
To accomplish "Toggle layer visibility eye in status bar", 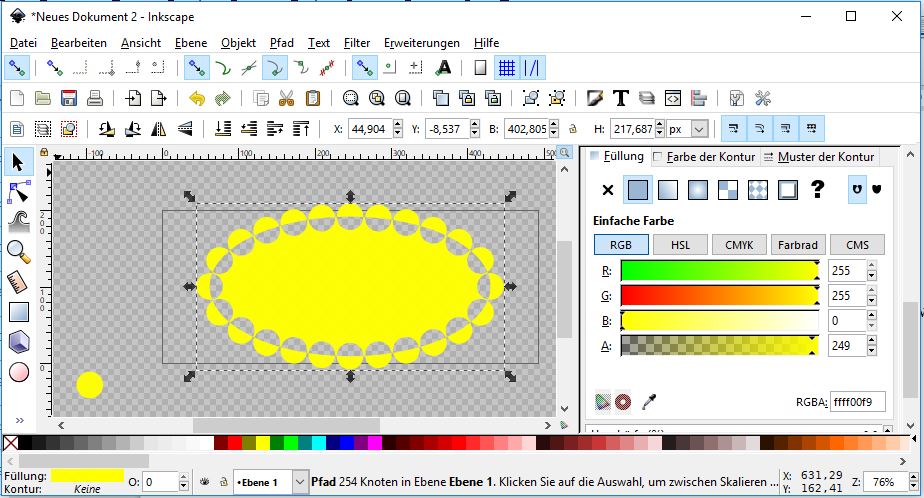I will pos(204,482).
